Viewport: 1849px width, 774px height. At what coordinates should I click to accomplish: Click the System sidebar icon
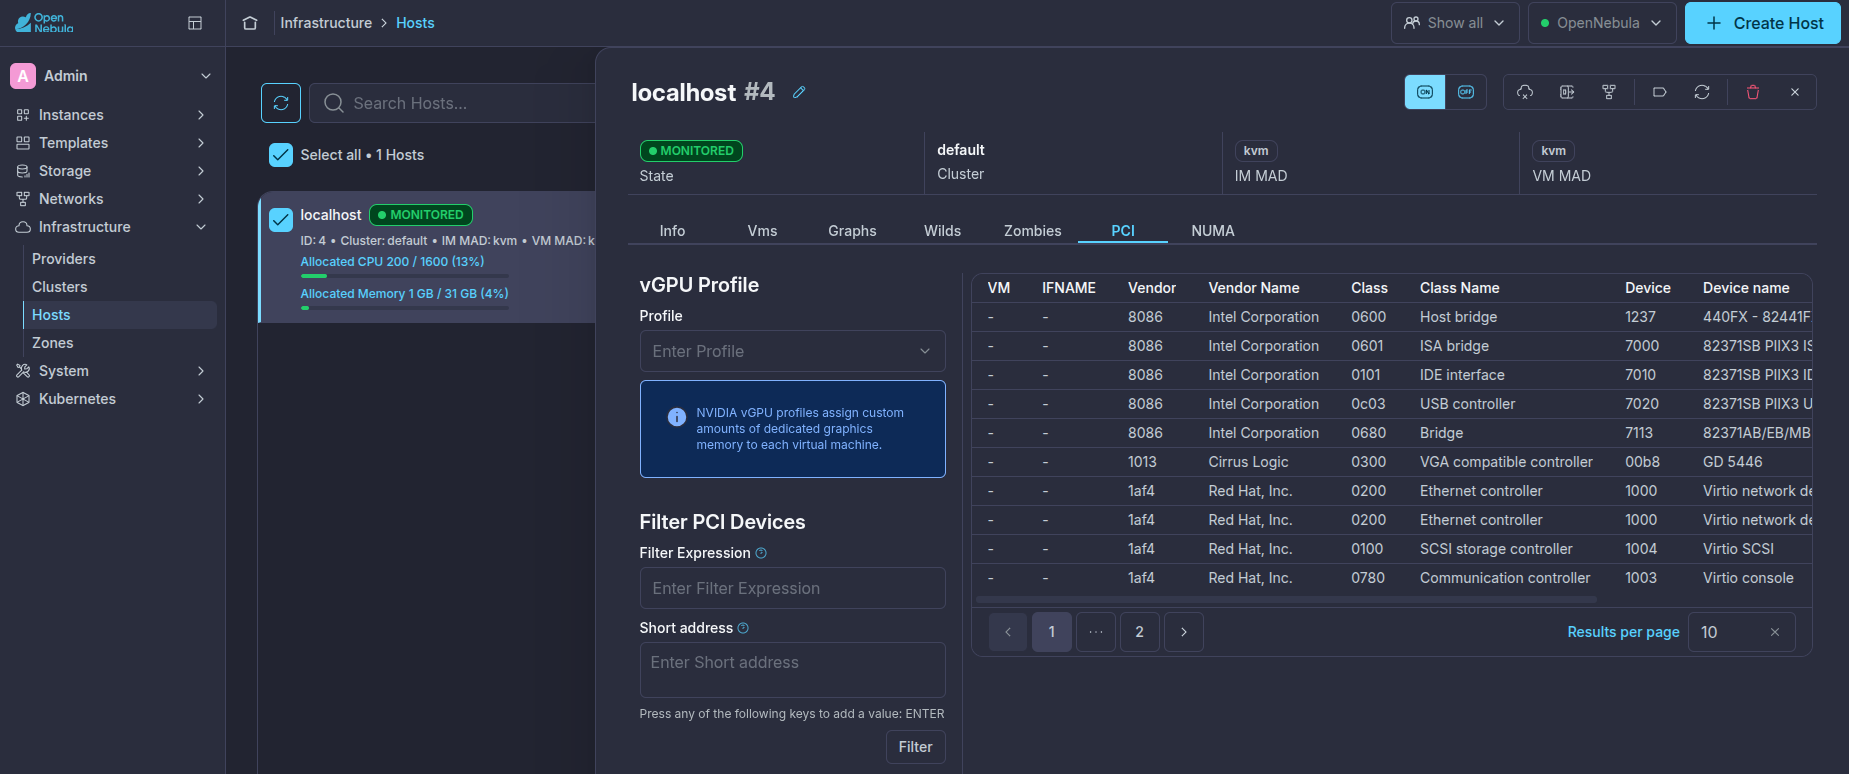click(x=23, y=371)
